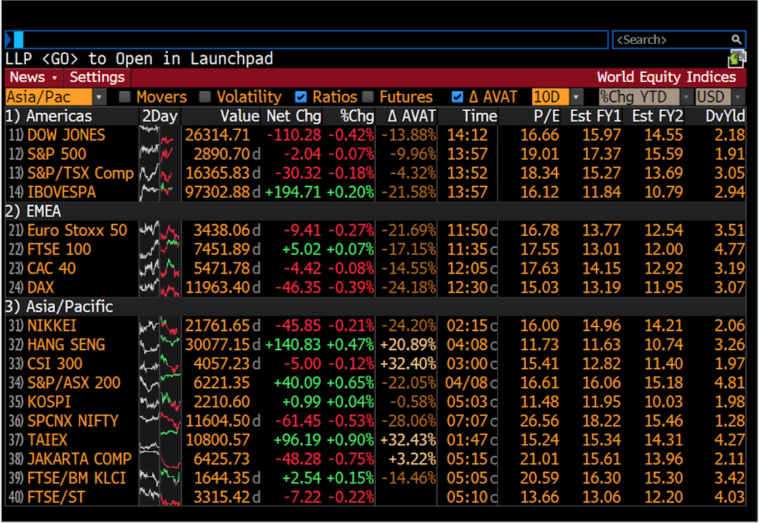Screen dimensions: 759x523
Task: Select the 3) Asia/Pacific section header
Action: coord(59,307)
